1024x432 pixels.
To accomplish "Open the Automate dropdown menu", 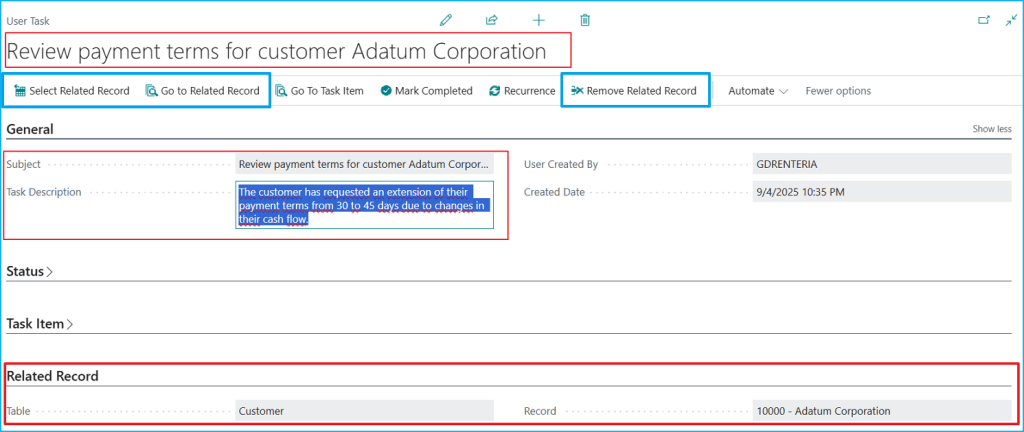I will click(x=758, y=91).
